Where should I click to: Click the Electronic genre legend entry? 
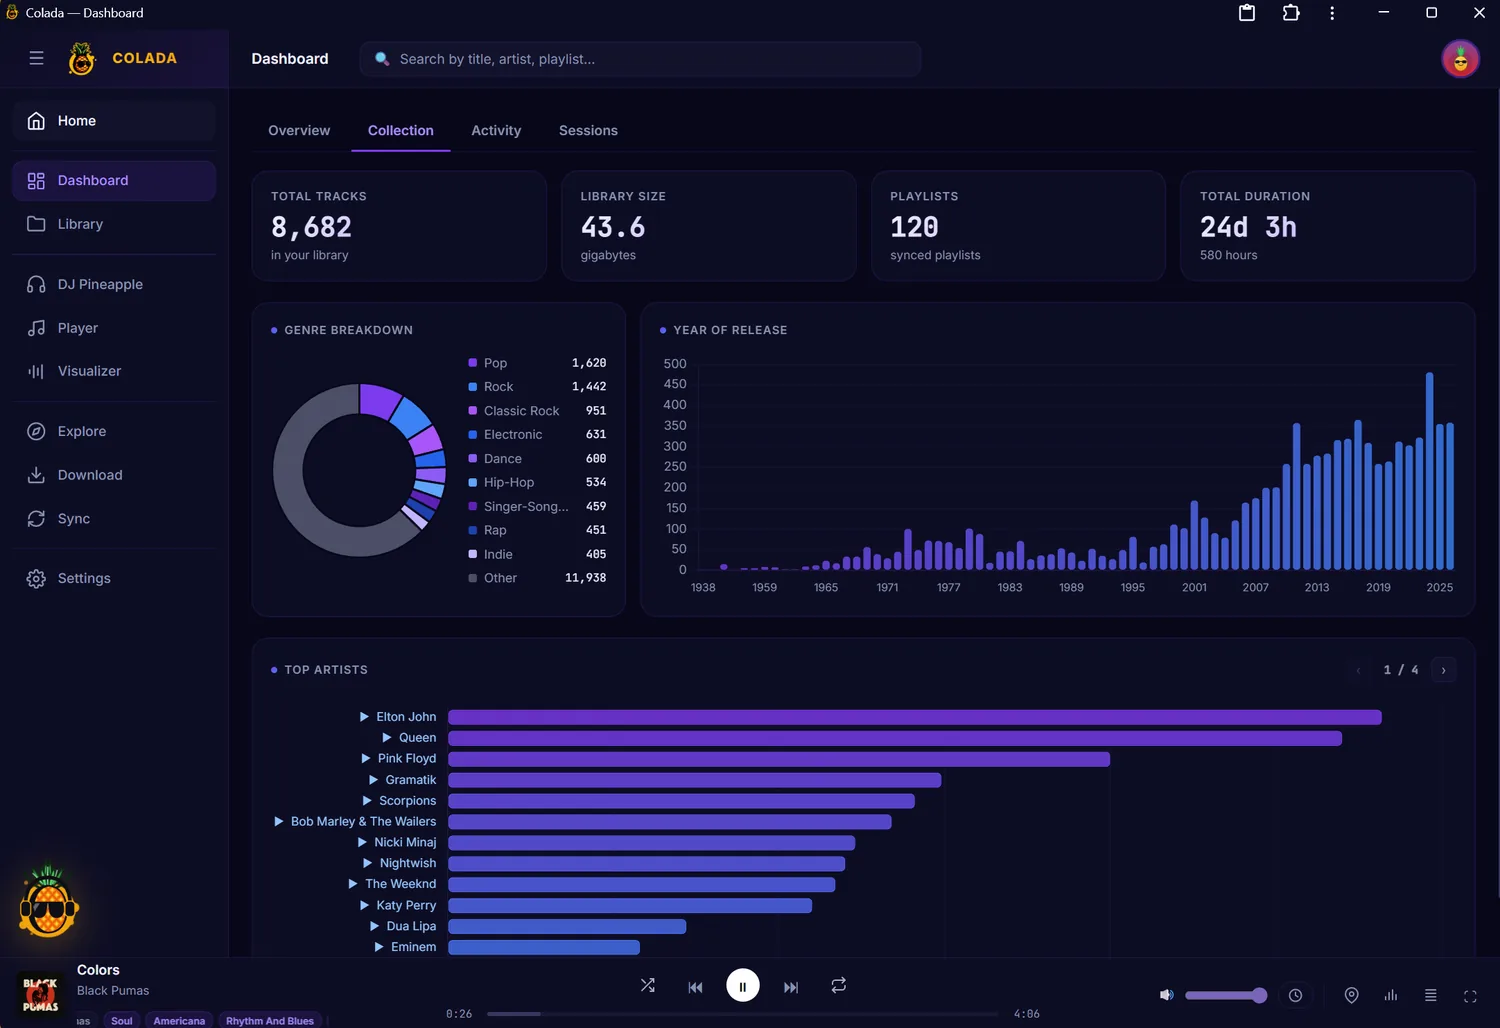[537, 435]
